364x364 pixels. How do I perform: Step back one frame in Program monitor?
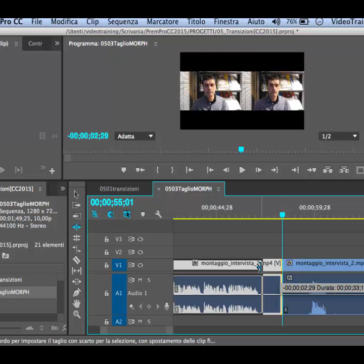coord(226,170)
